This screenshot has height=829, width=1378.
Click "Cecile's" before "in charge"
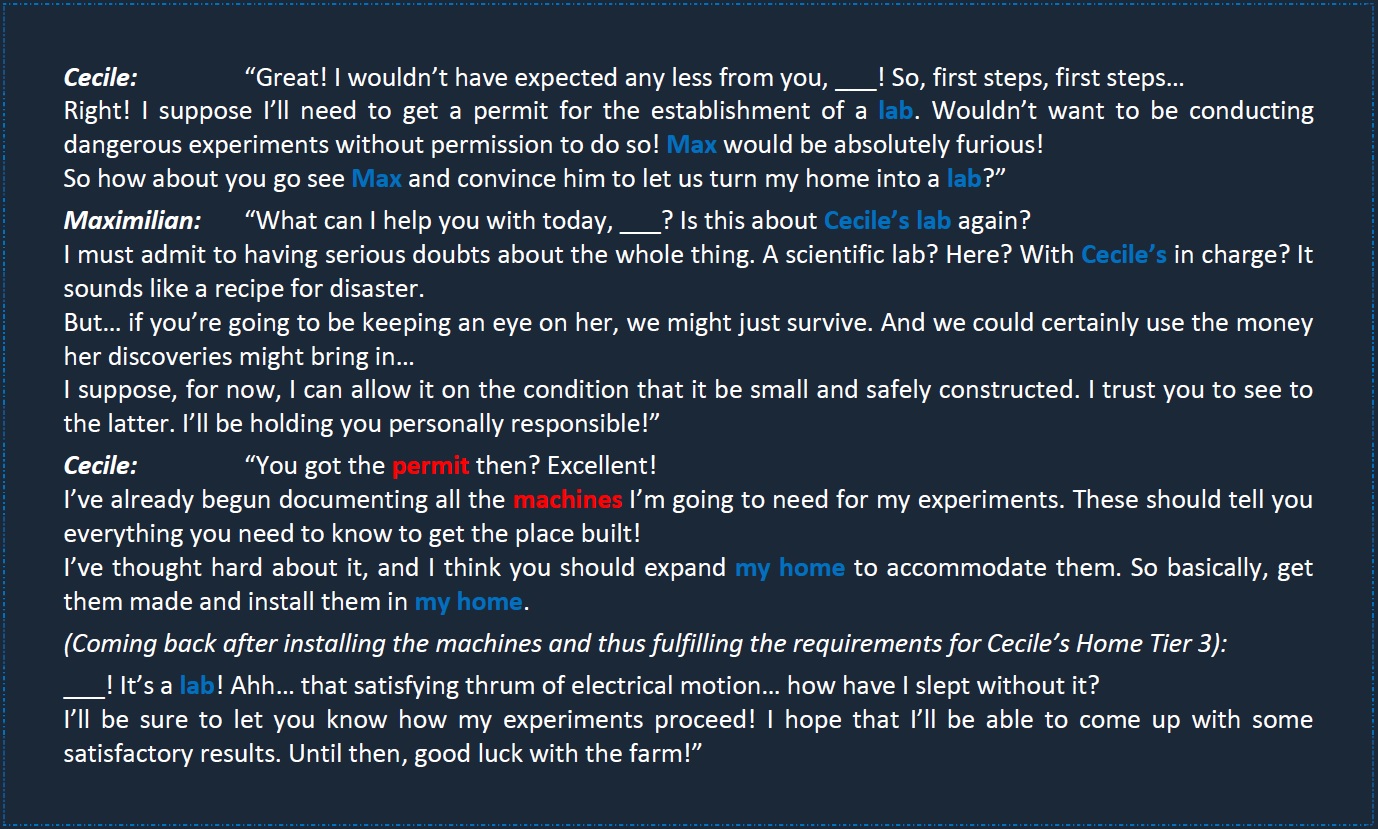[x=1124, y=254]
